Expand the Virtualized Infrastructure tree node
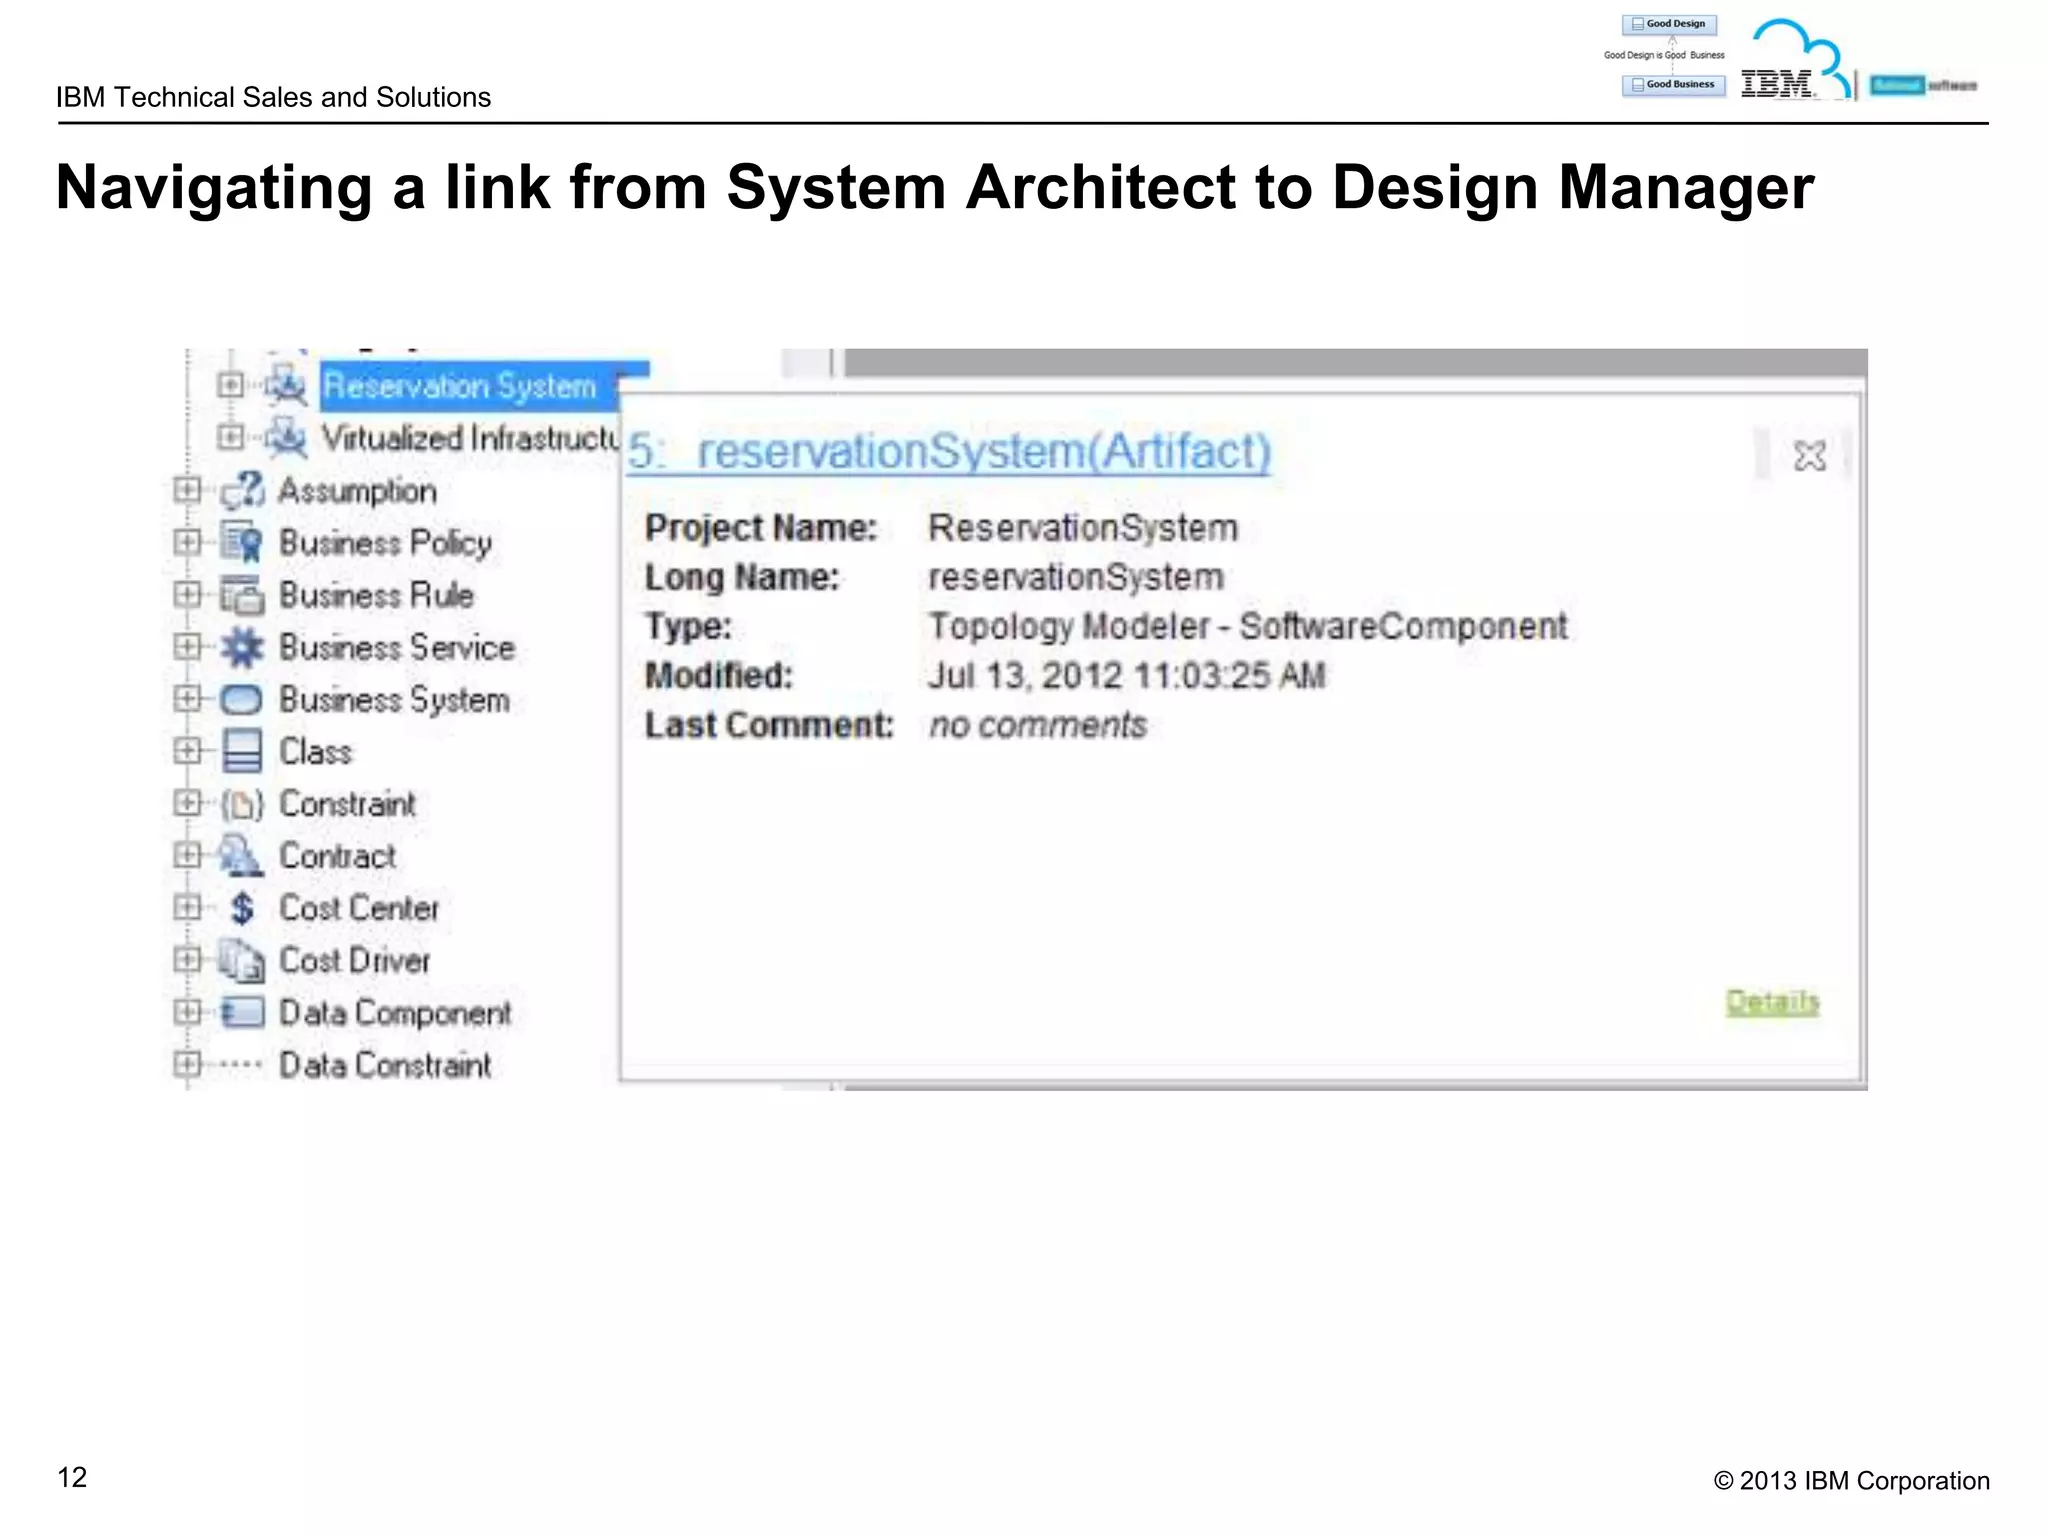This screenshot has width=2048, height=1536. [x=231, y=437]
